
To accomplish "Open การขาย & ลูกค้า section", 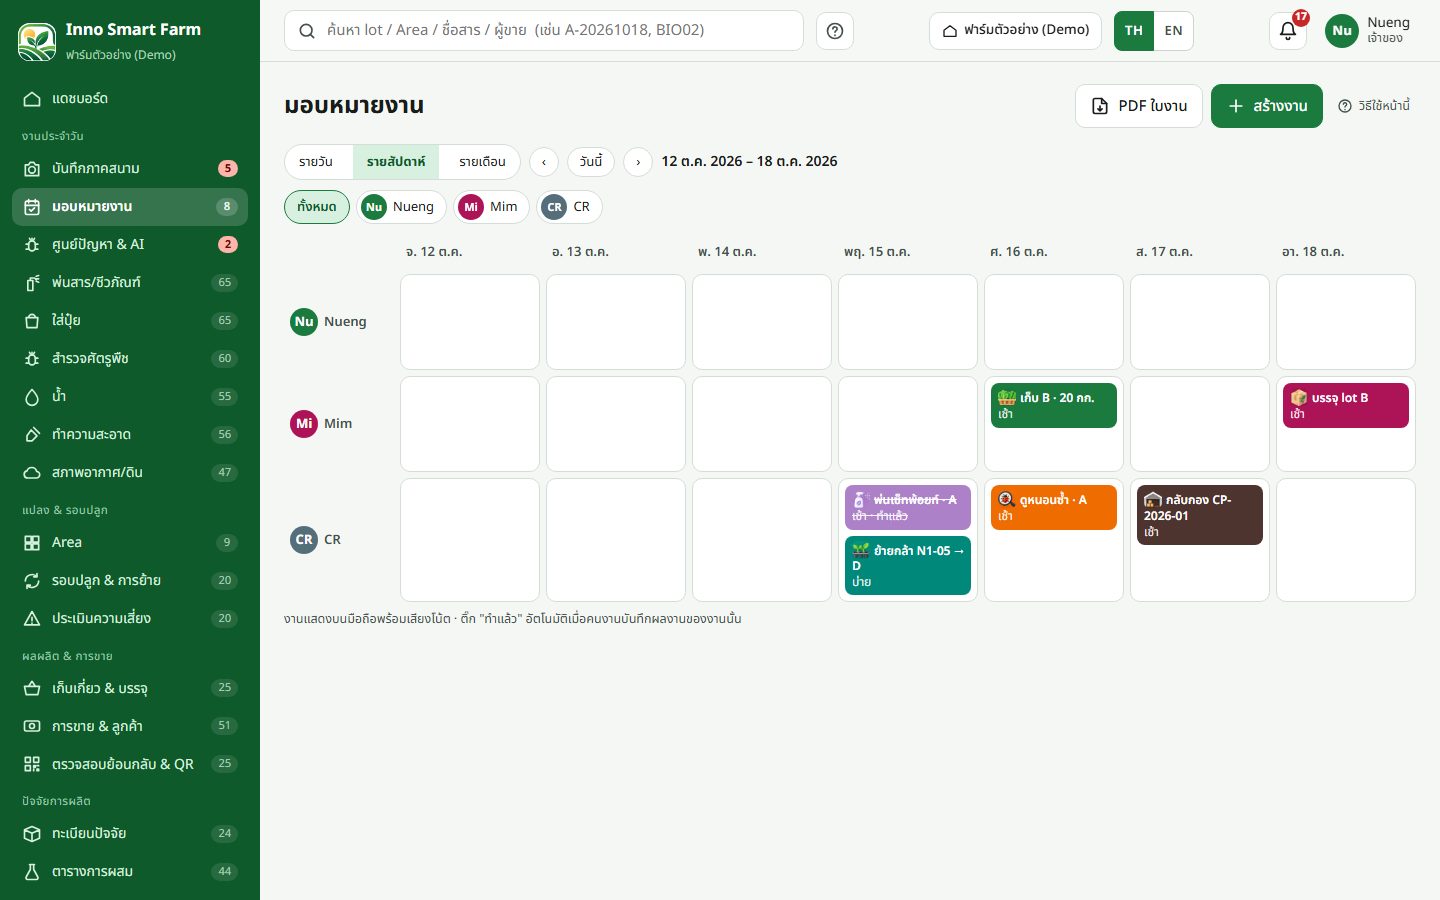I will 130,726.
